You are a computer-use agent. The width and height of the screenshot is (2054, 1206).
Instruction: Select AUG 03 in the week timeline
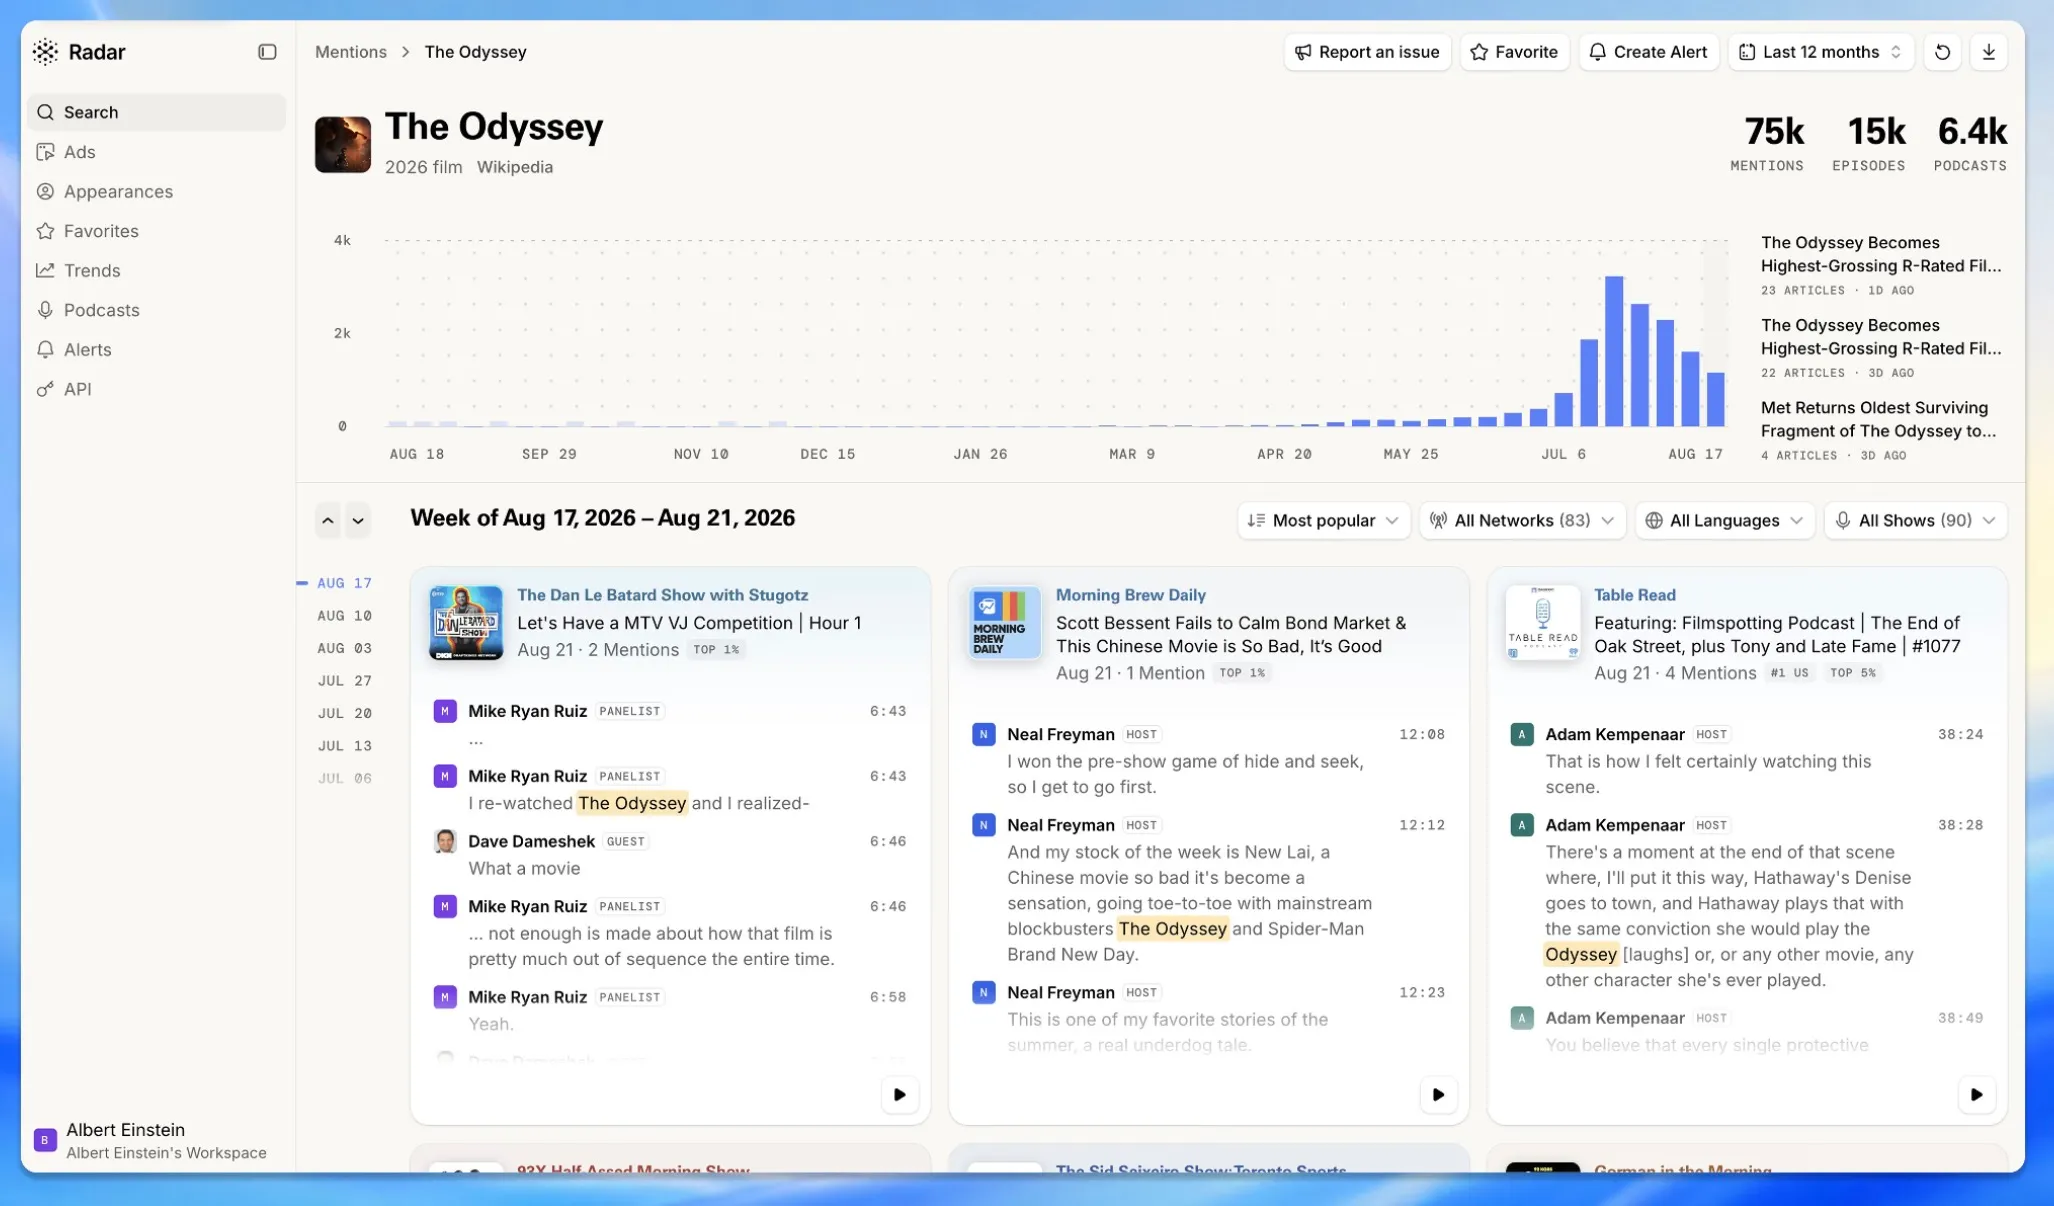pos(344,648)
